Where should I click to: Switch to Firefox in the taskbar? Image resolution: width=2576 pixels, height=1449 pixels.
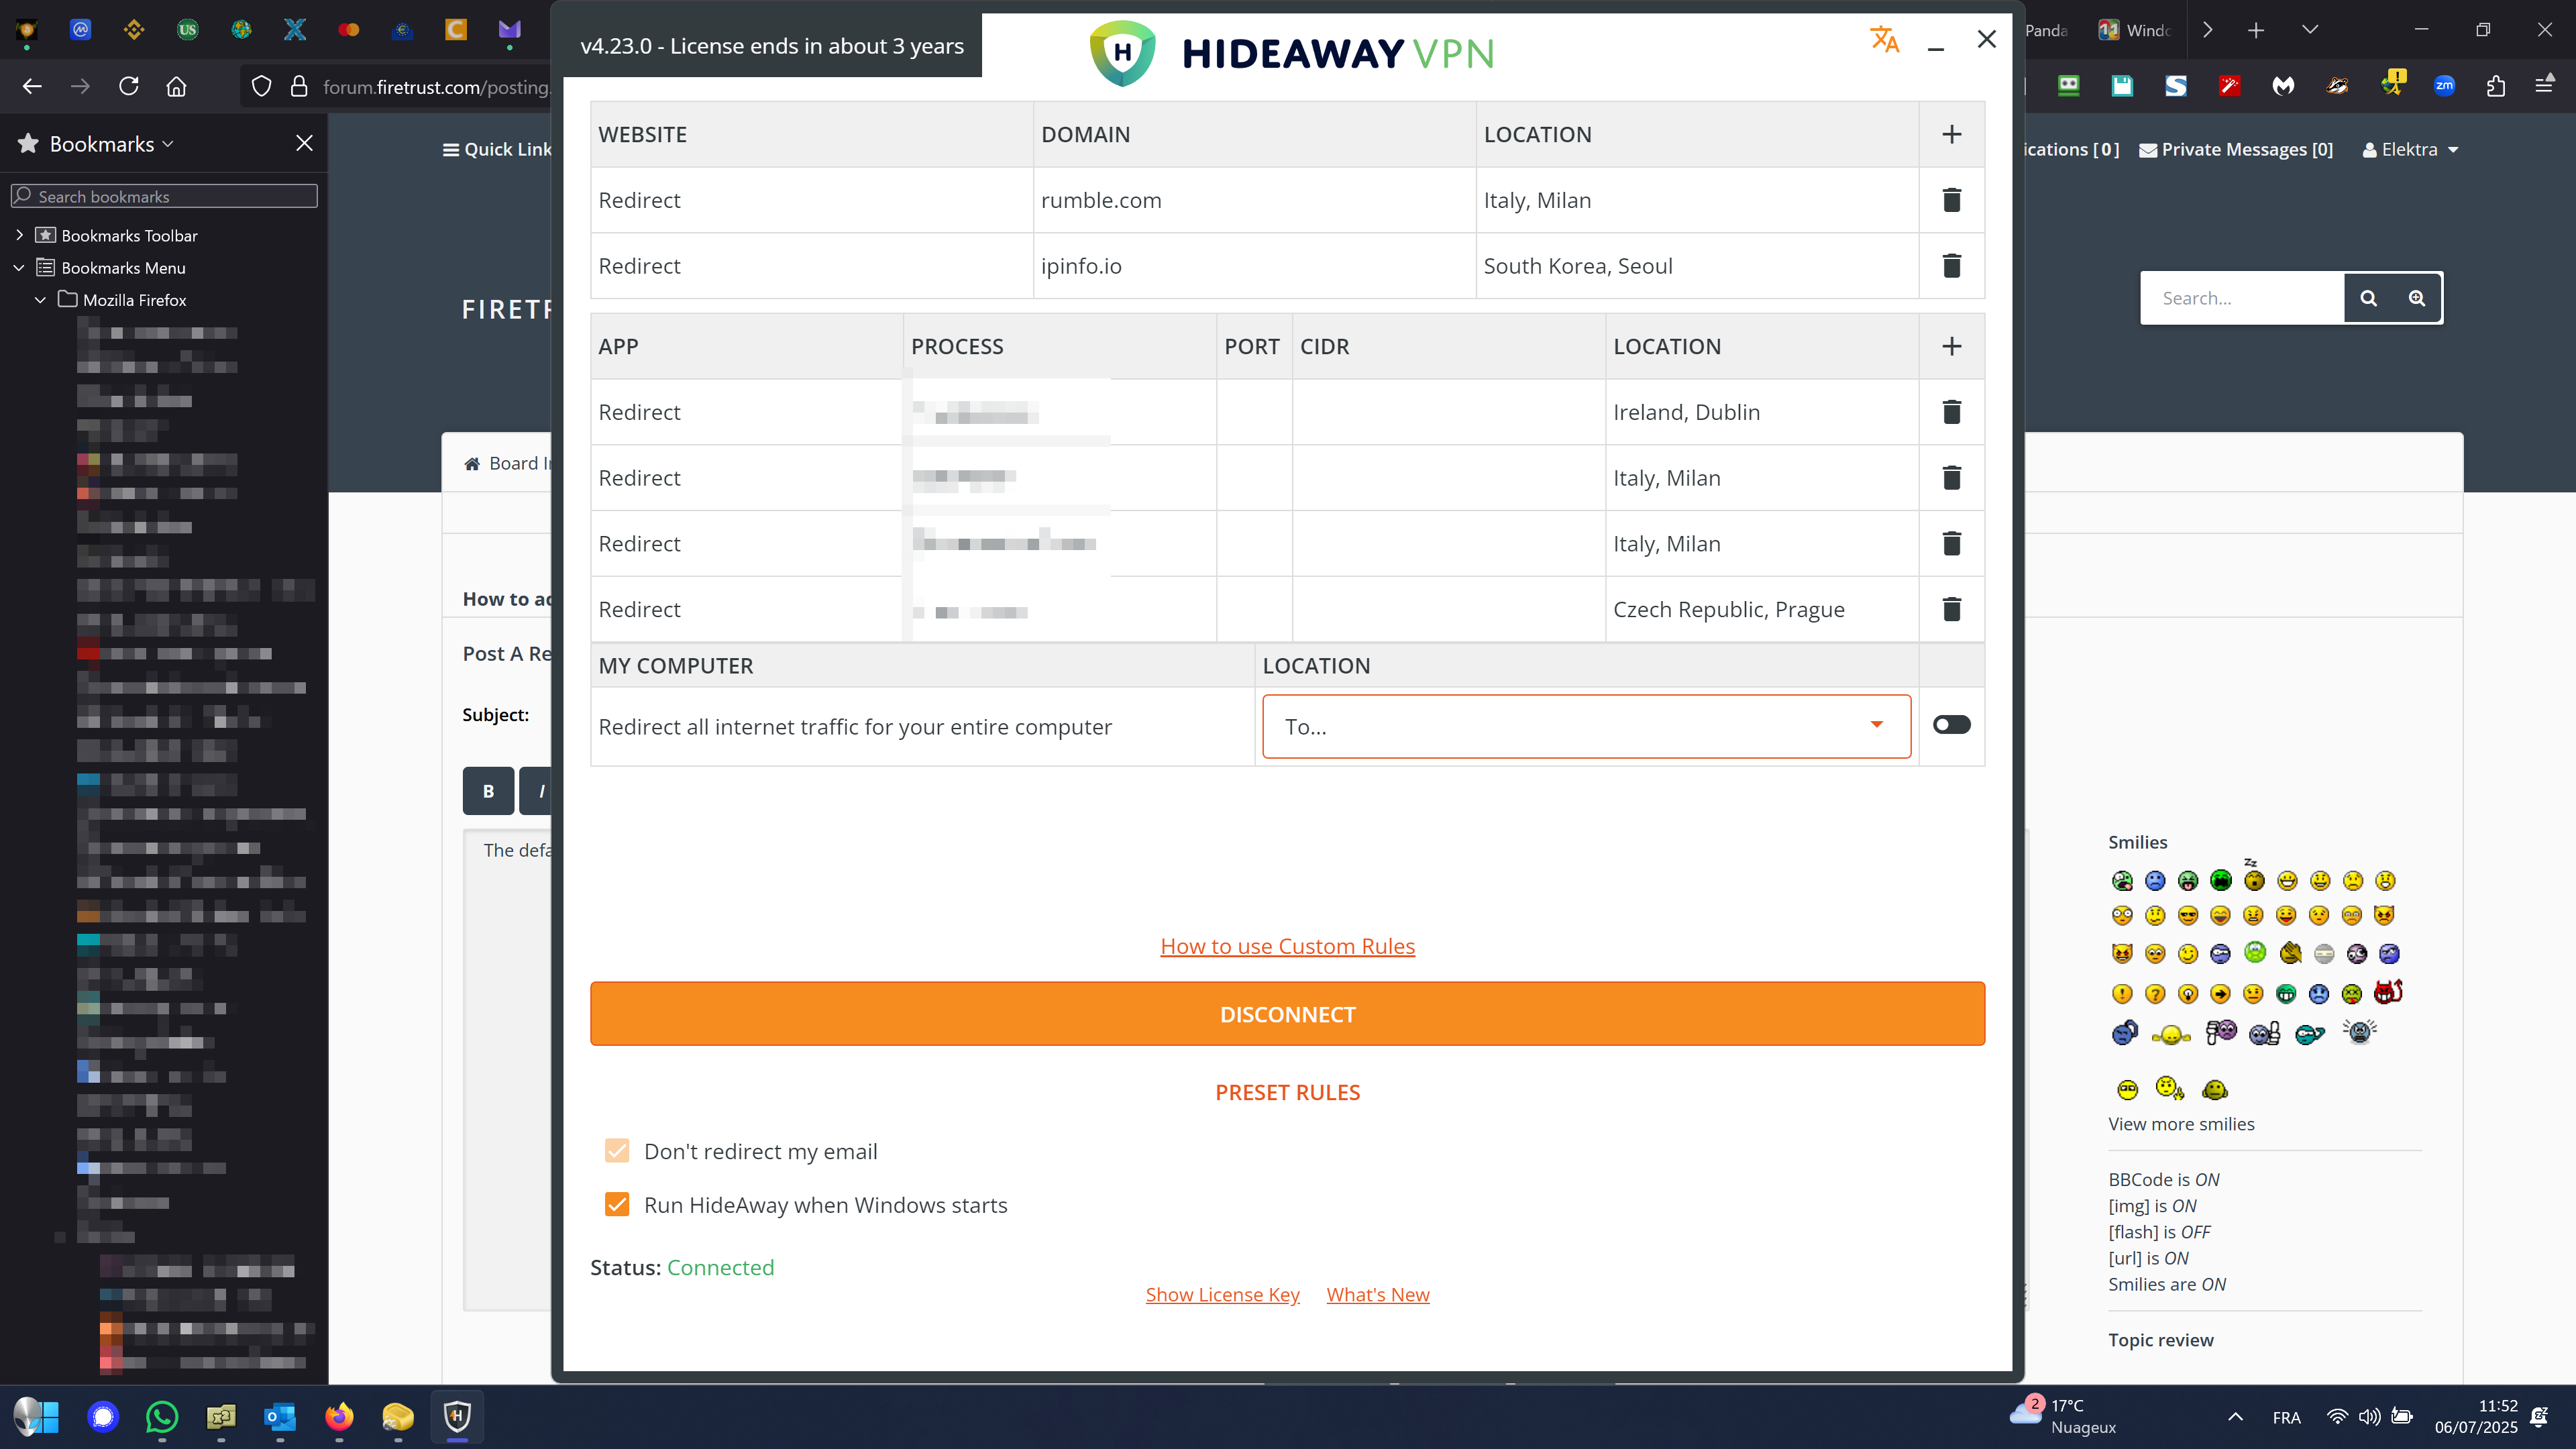click(339, 1417)
